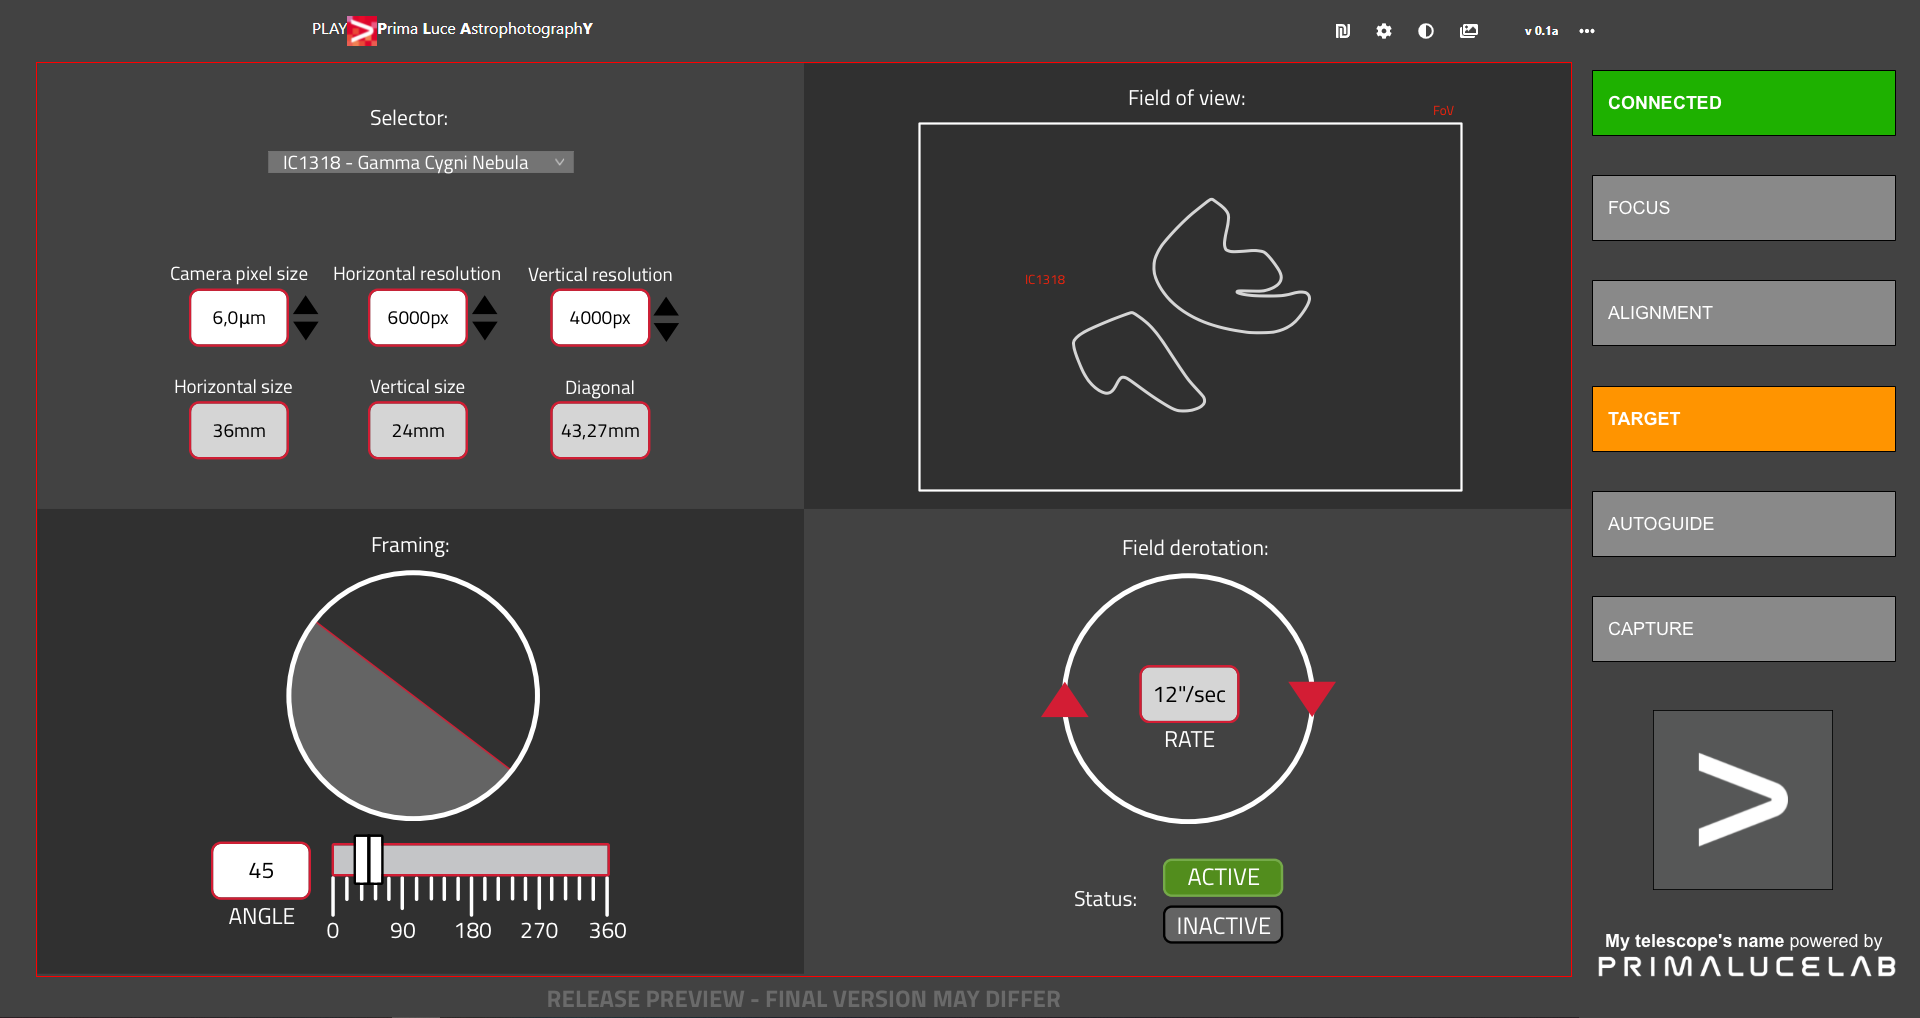
Task: Click the ANGLE input field showing 45
Action: coord(261,871)
